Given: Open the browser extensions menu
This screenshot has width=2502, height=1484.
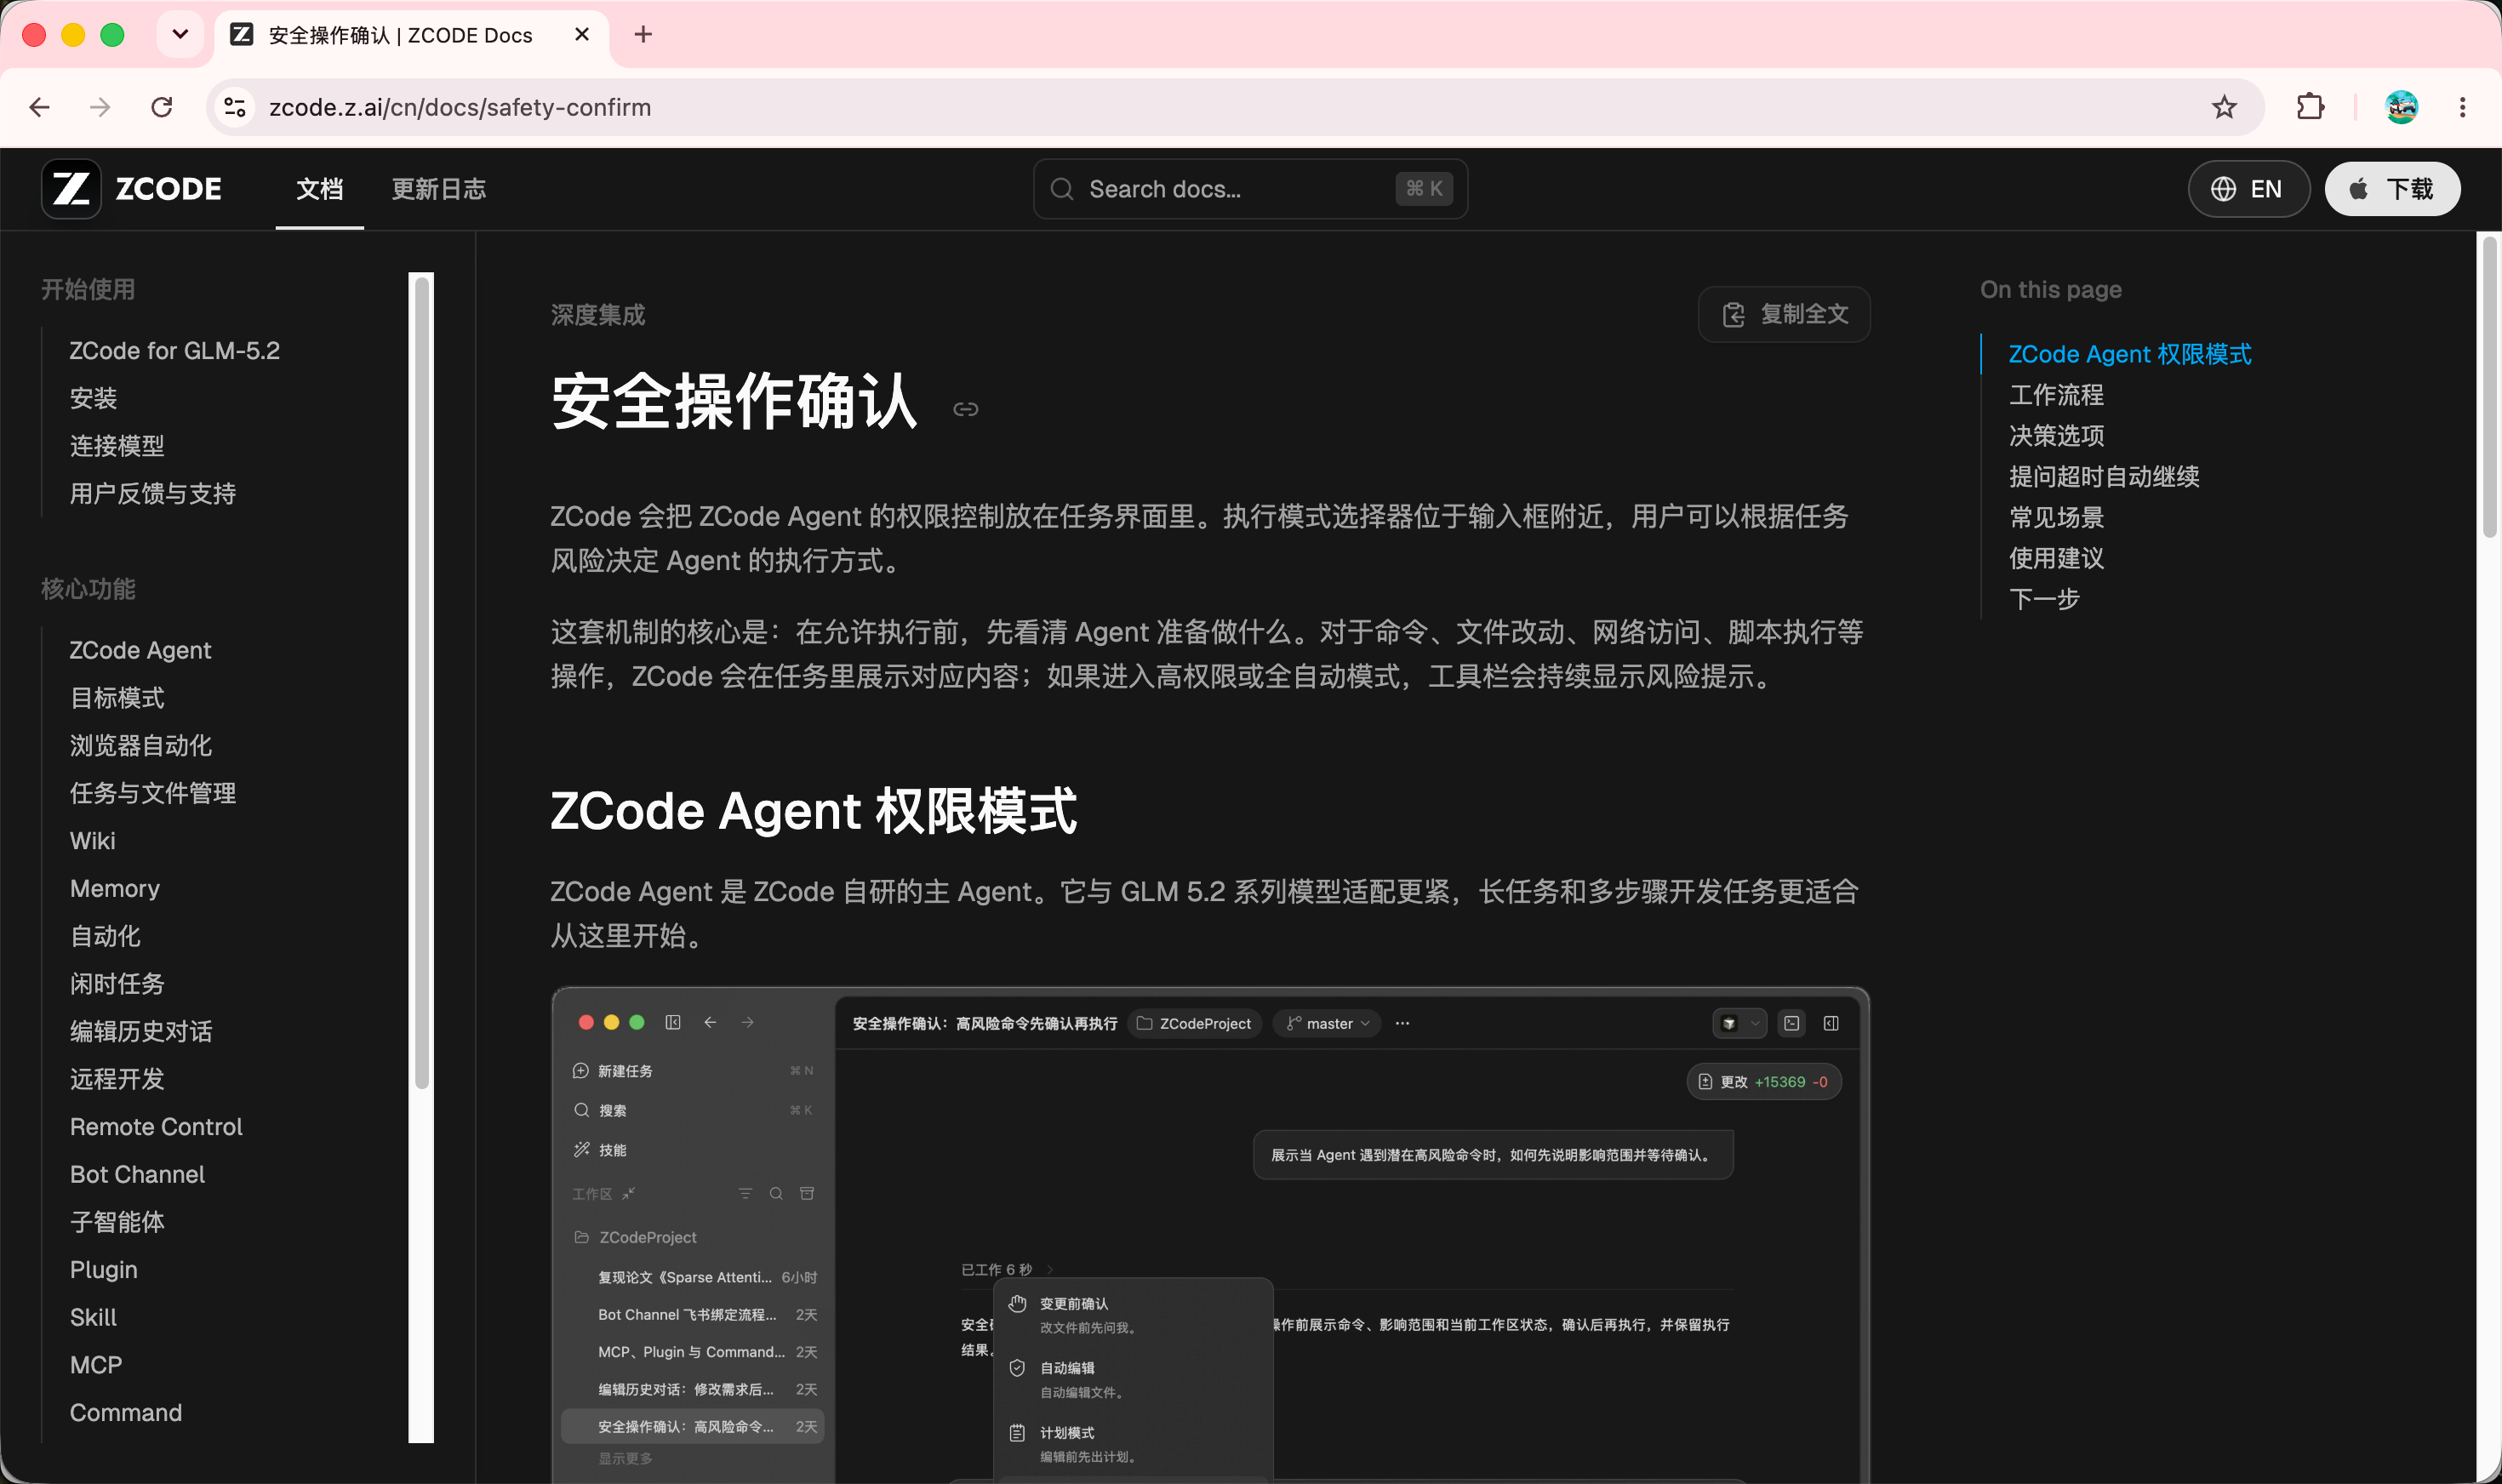Looking at the screenshot, I should click(2310, 107).
